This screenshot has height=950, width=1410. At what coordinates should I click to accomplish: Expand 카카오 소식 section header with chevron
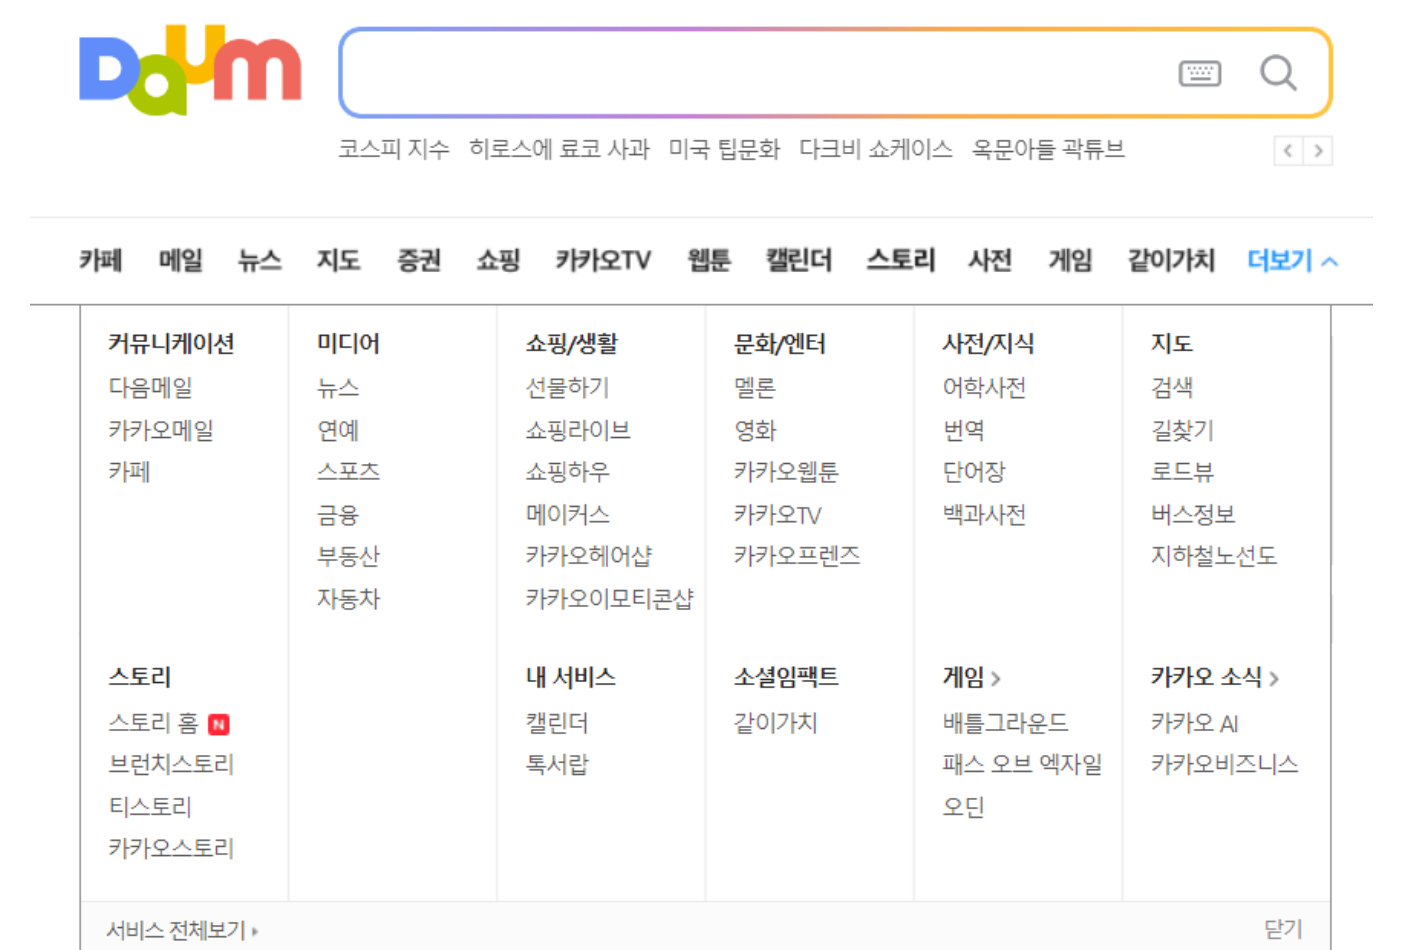[1215, 677]
